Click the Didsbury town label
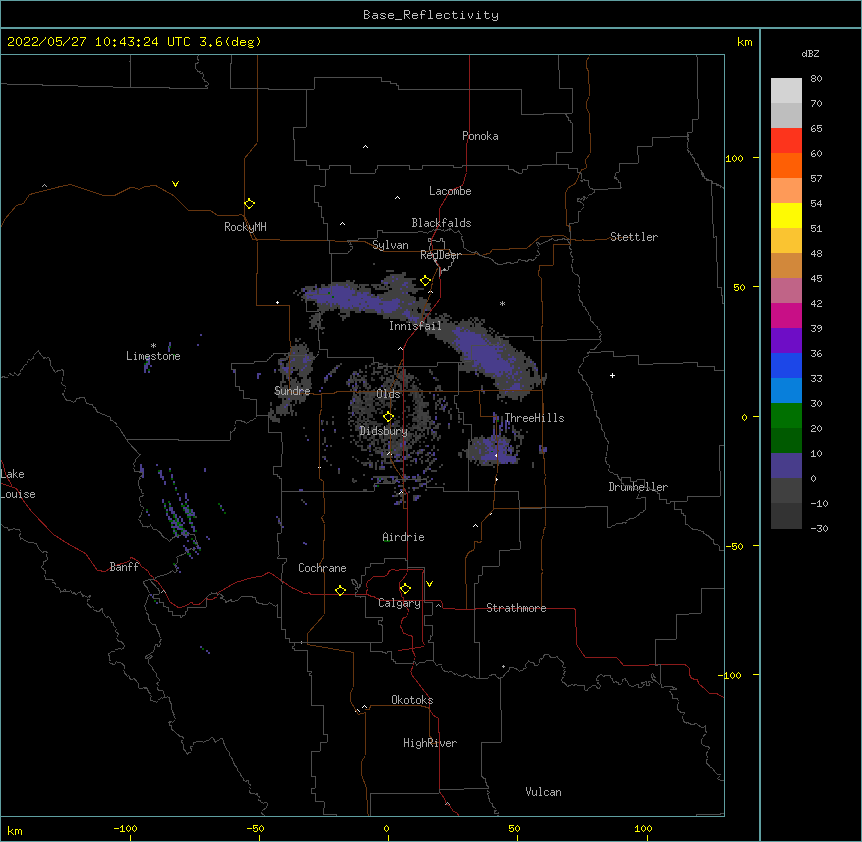The width and height of the screenshot is (862, 842). click(384, 431)
